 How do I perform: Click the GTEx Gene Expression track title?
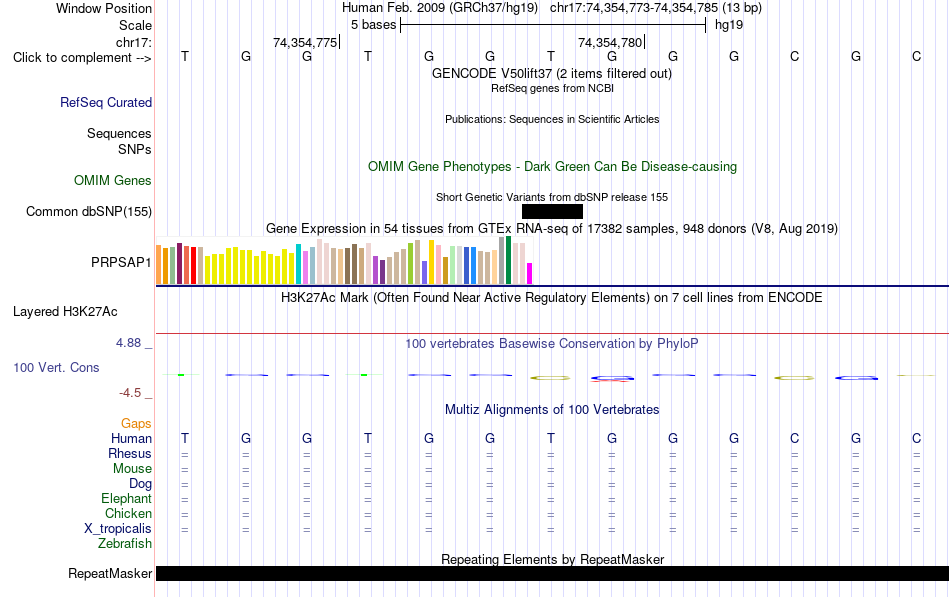[552, 228]
